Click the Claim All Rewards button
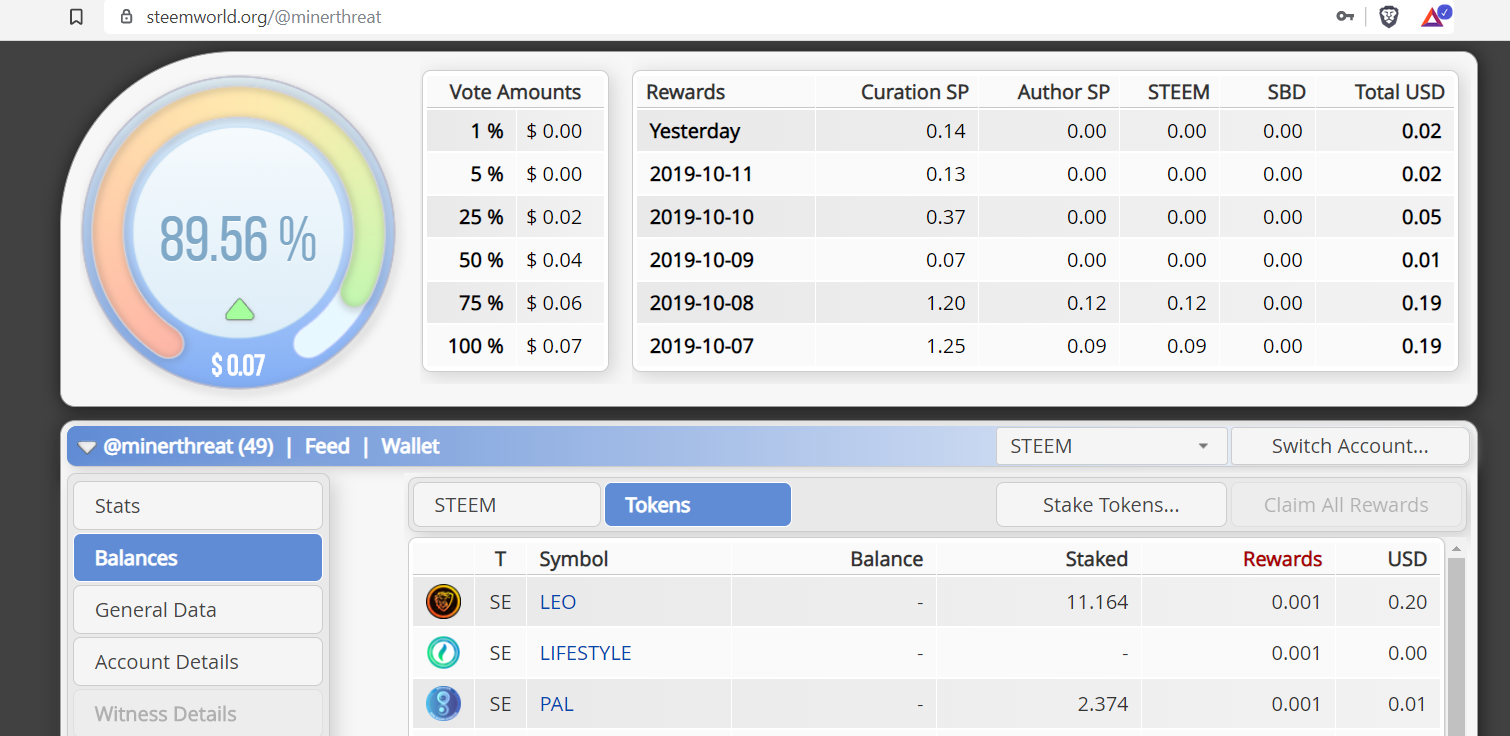The width and height of the screenshot is (1510, 736). click(x=1346, y=505)
